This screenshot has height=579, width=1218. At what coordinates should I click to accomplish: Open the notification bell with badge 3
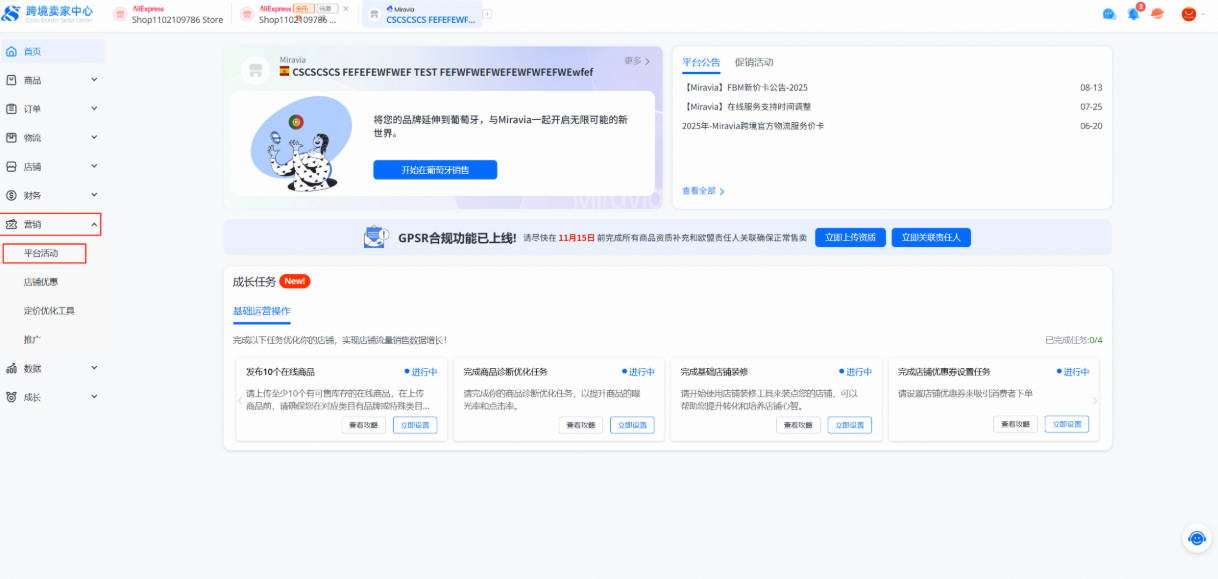pyautogui.click(x=1131, y=13)
